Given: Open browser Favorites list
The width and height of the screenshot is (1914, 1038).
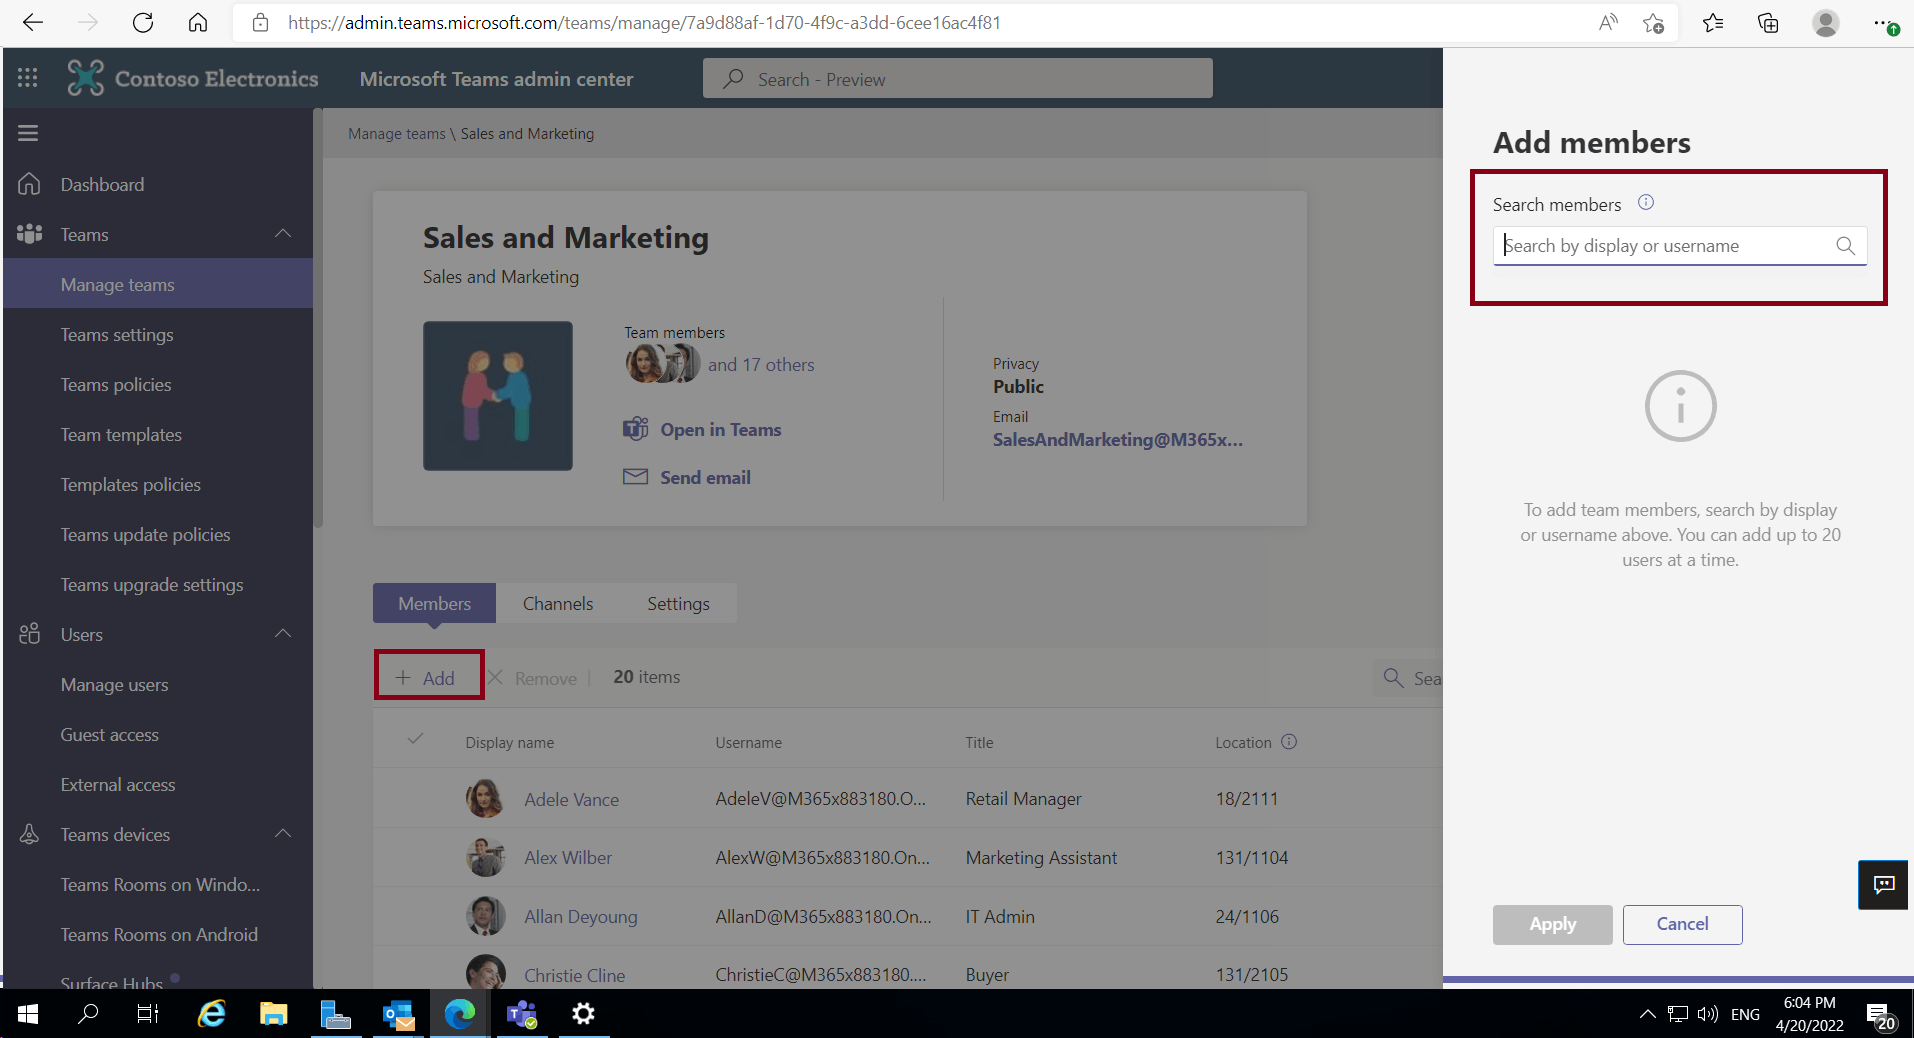Looking at the screenshot, I should (x=1713, y=23).
